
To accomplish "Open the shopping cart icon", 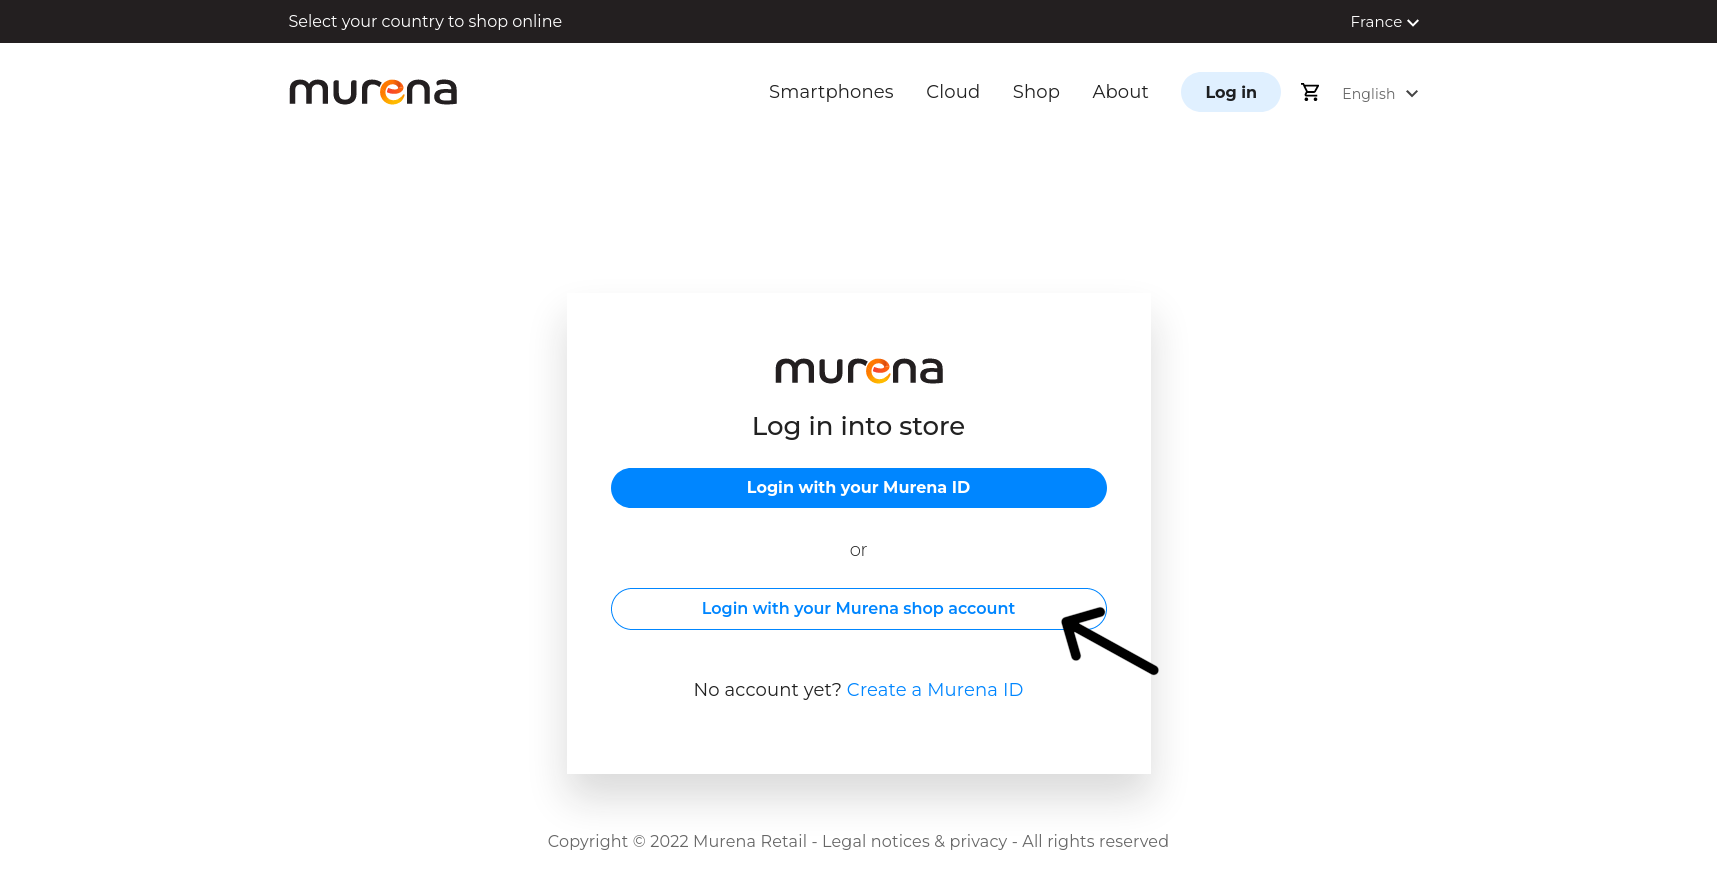I will (x=1310, y=92).
